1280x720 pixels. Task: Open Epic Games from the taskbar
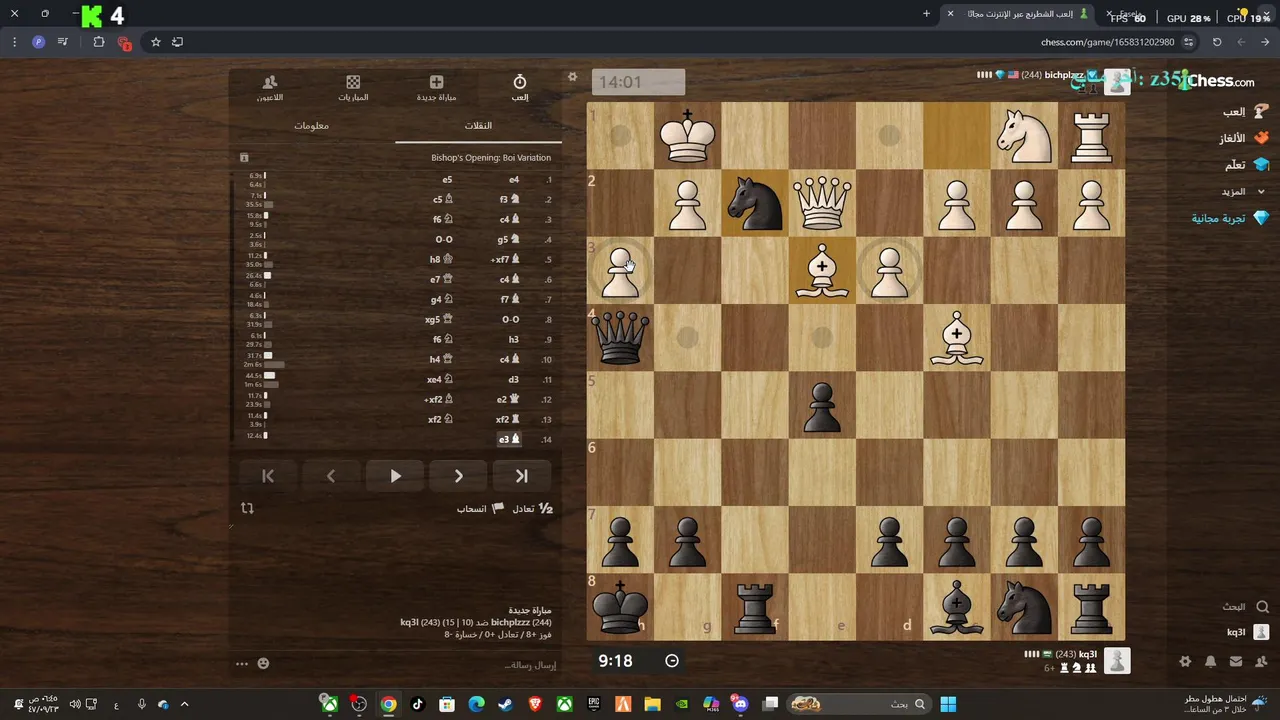coord(594,704)
